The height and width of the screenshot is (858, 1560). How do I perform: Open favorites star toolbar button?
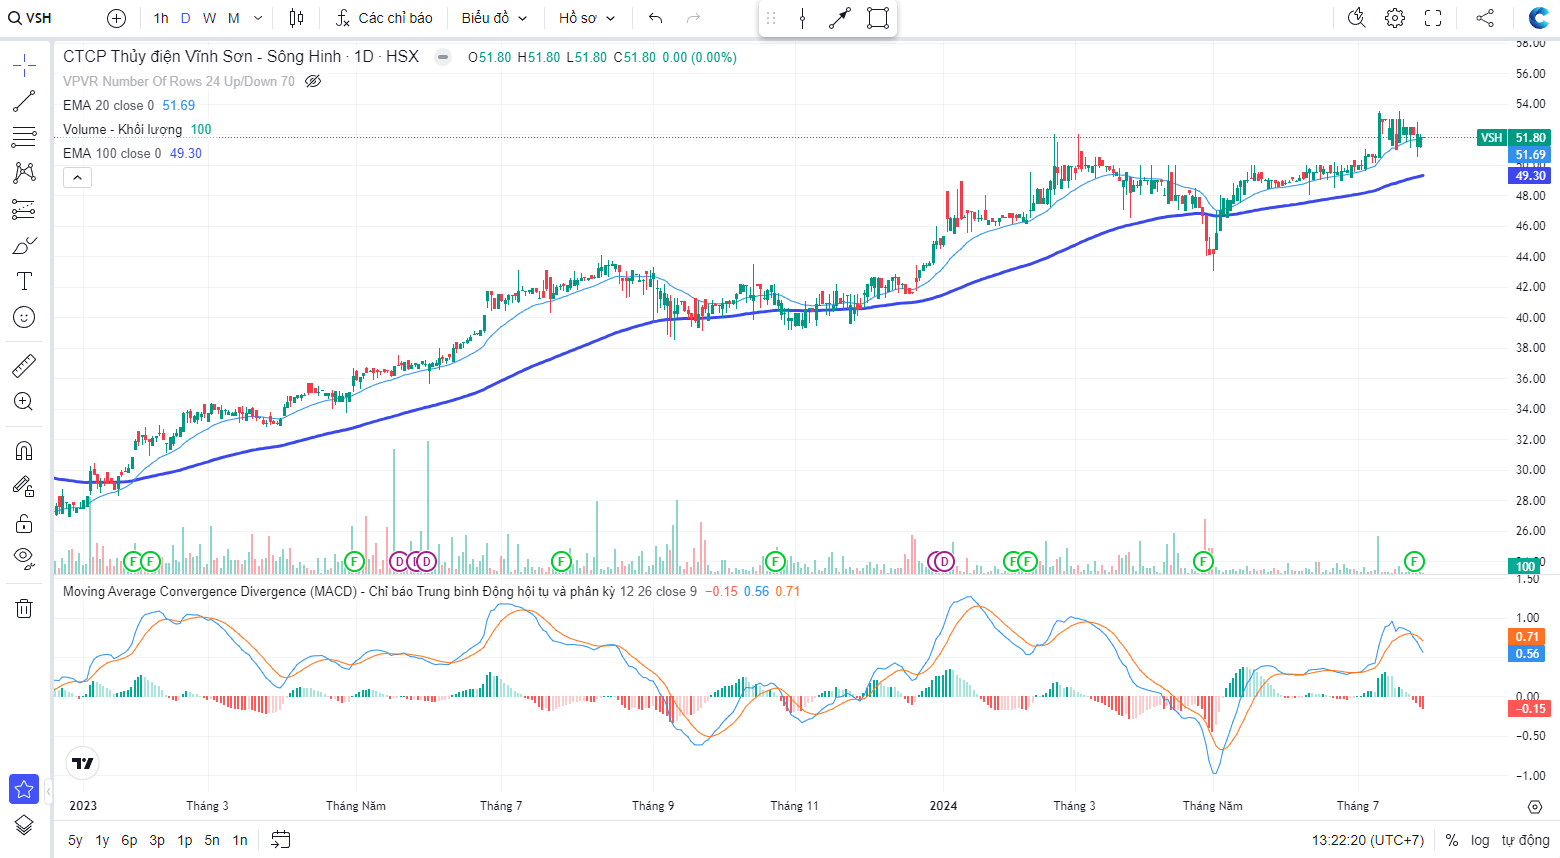tap(24, 789)
